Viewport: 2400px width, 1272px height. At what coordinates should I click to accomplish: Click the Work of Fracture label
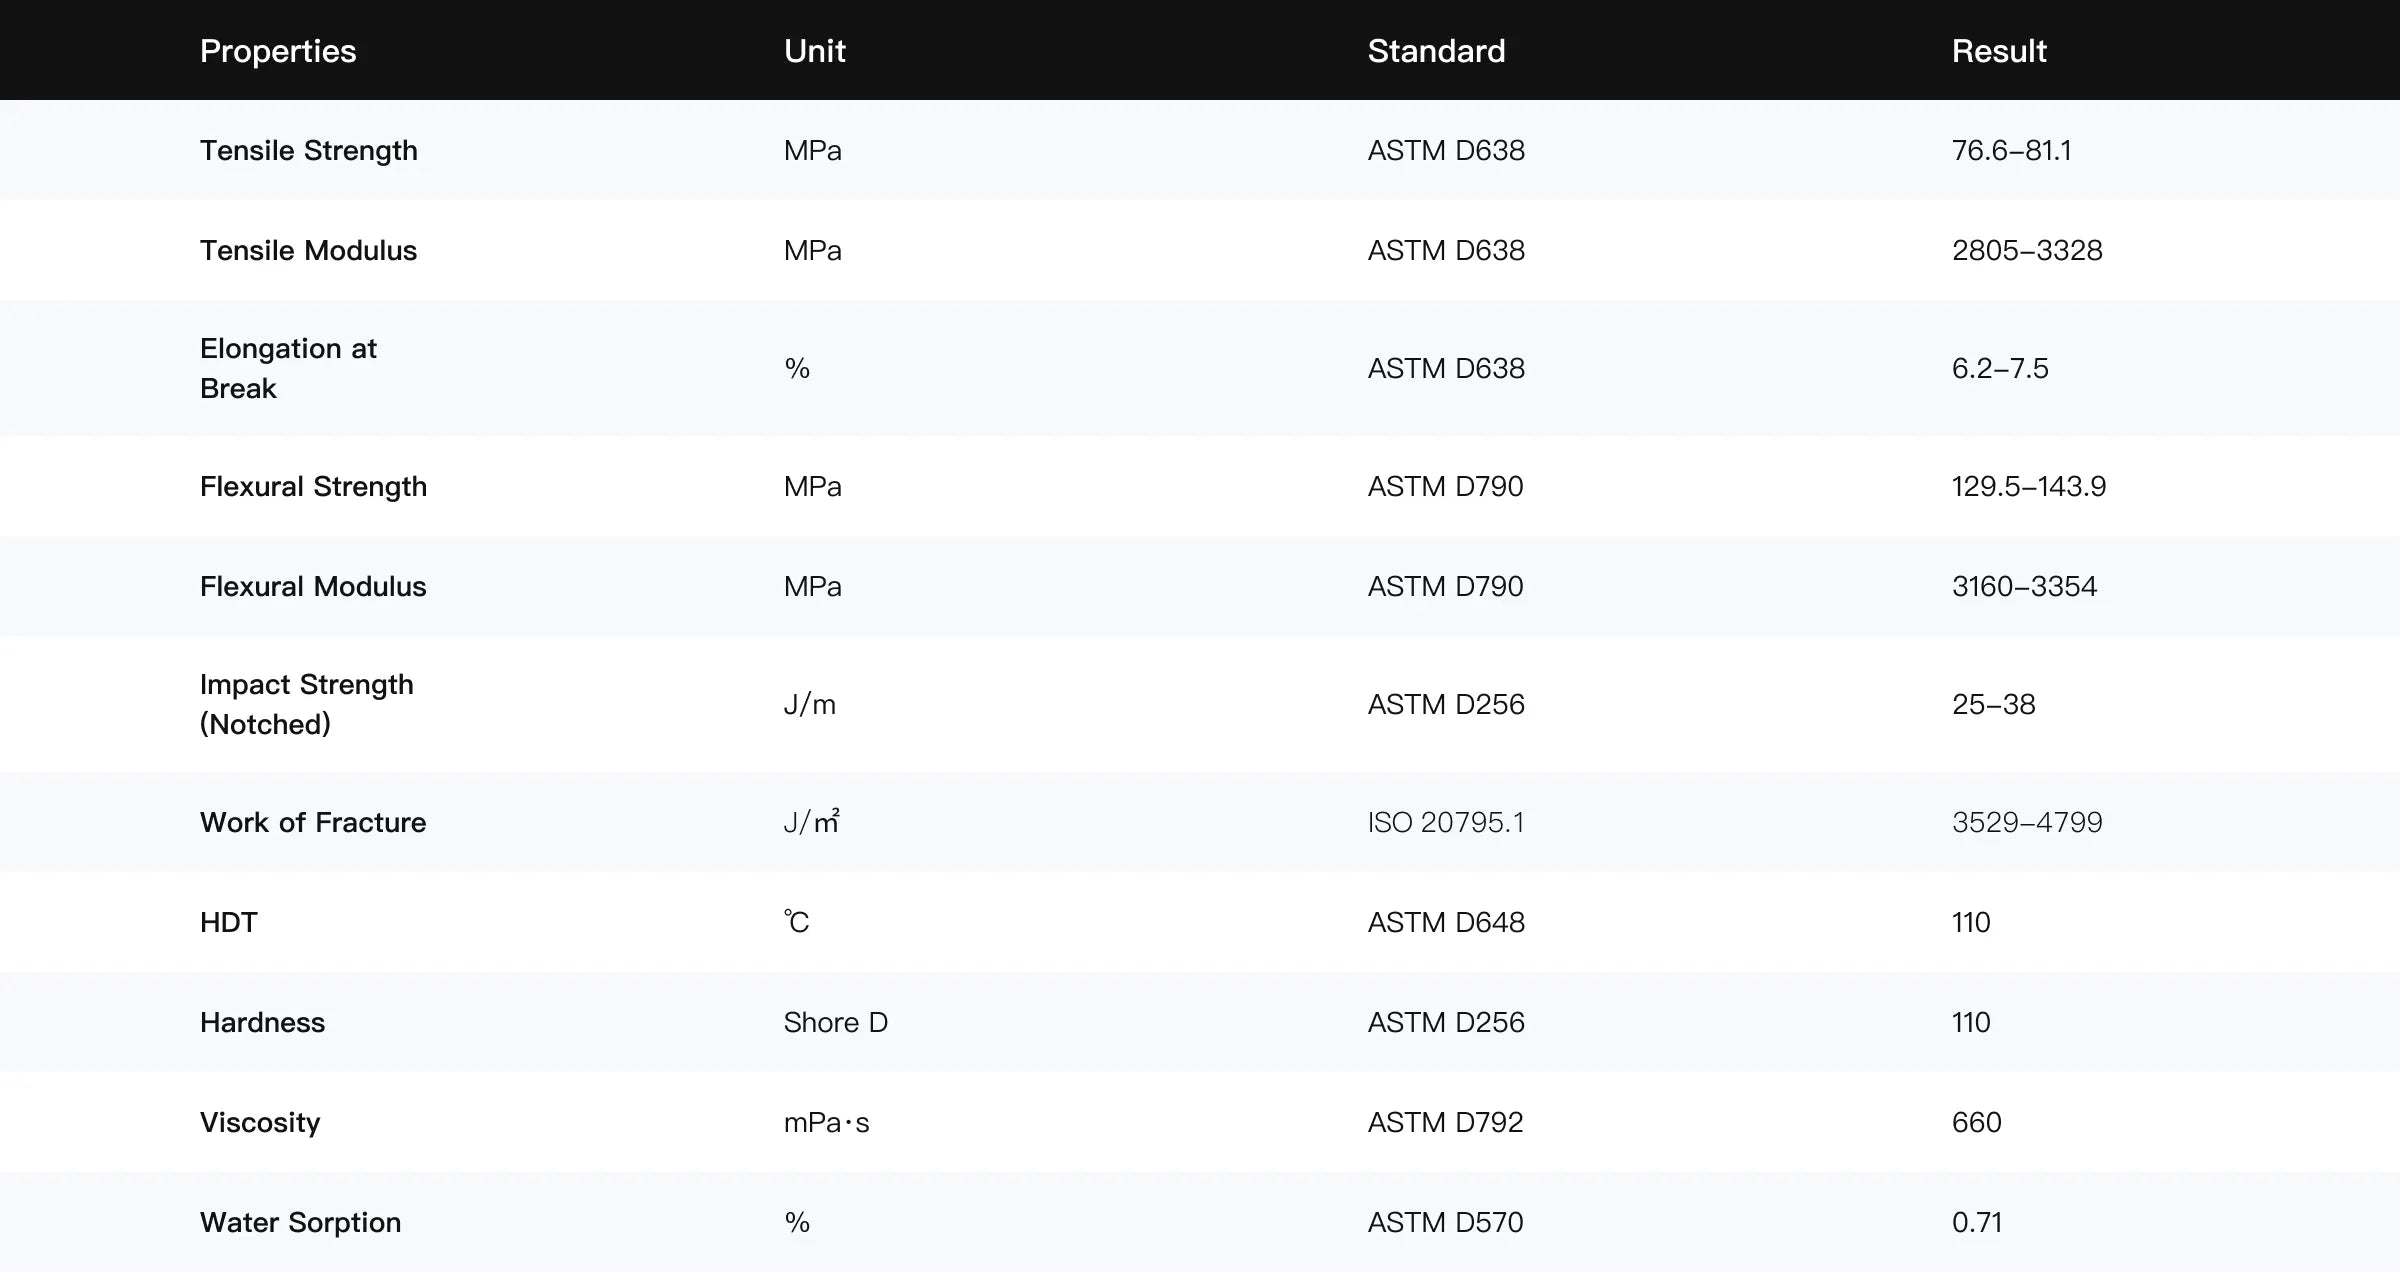click(x=313, y=822)
